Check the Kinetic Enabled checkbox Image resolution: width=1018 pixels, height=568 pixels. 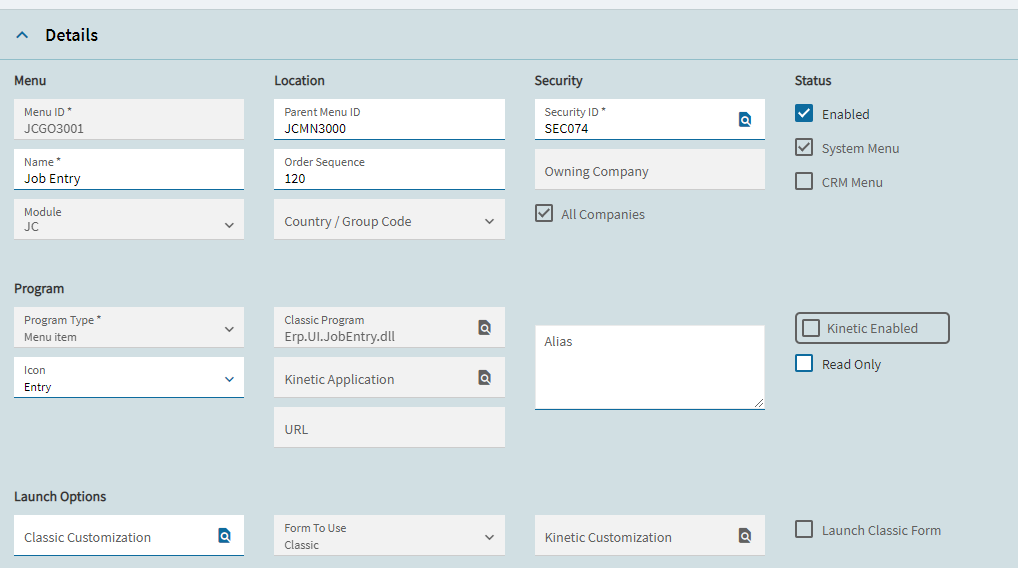(811, 328)
